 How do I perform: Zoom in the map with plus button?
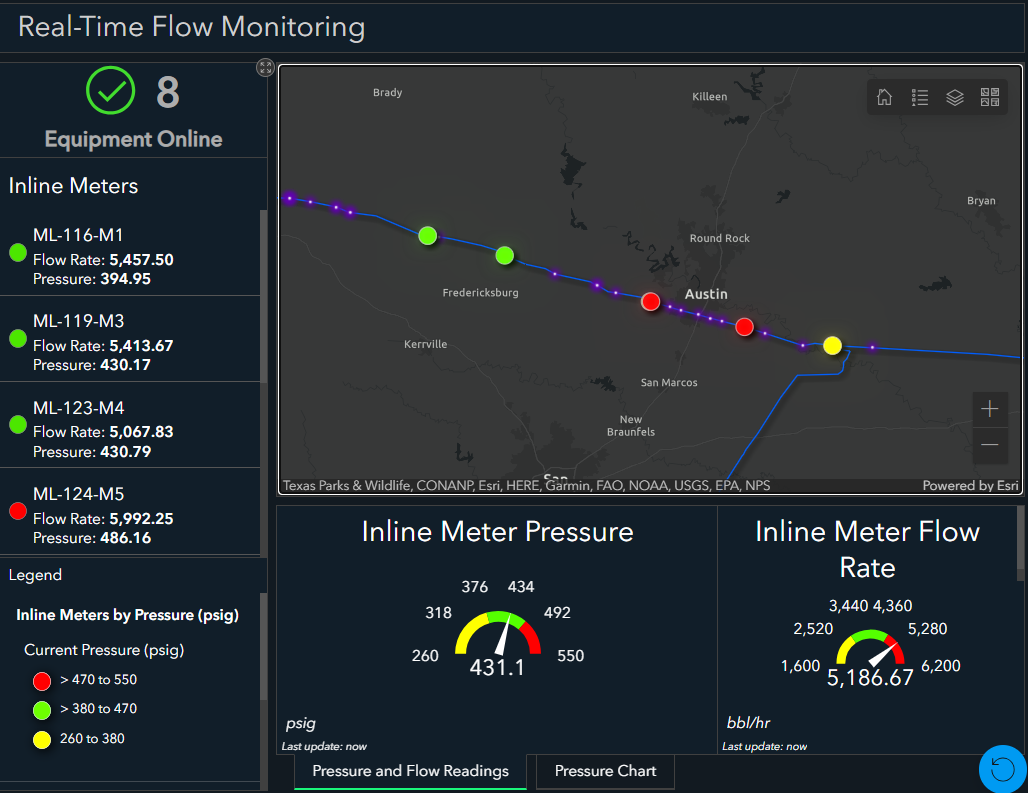click(x=990, y=410)
